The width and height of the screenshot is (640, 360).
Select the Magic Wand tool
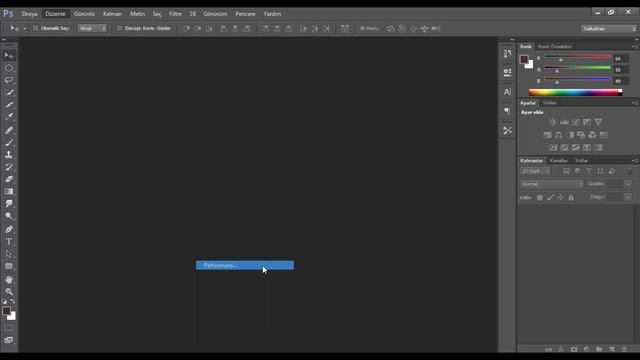[x=9, y=93]
